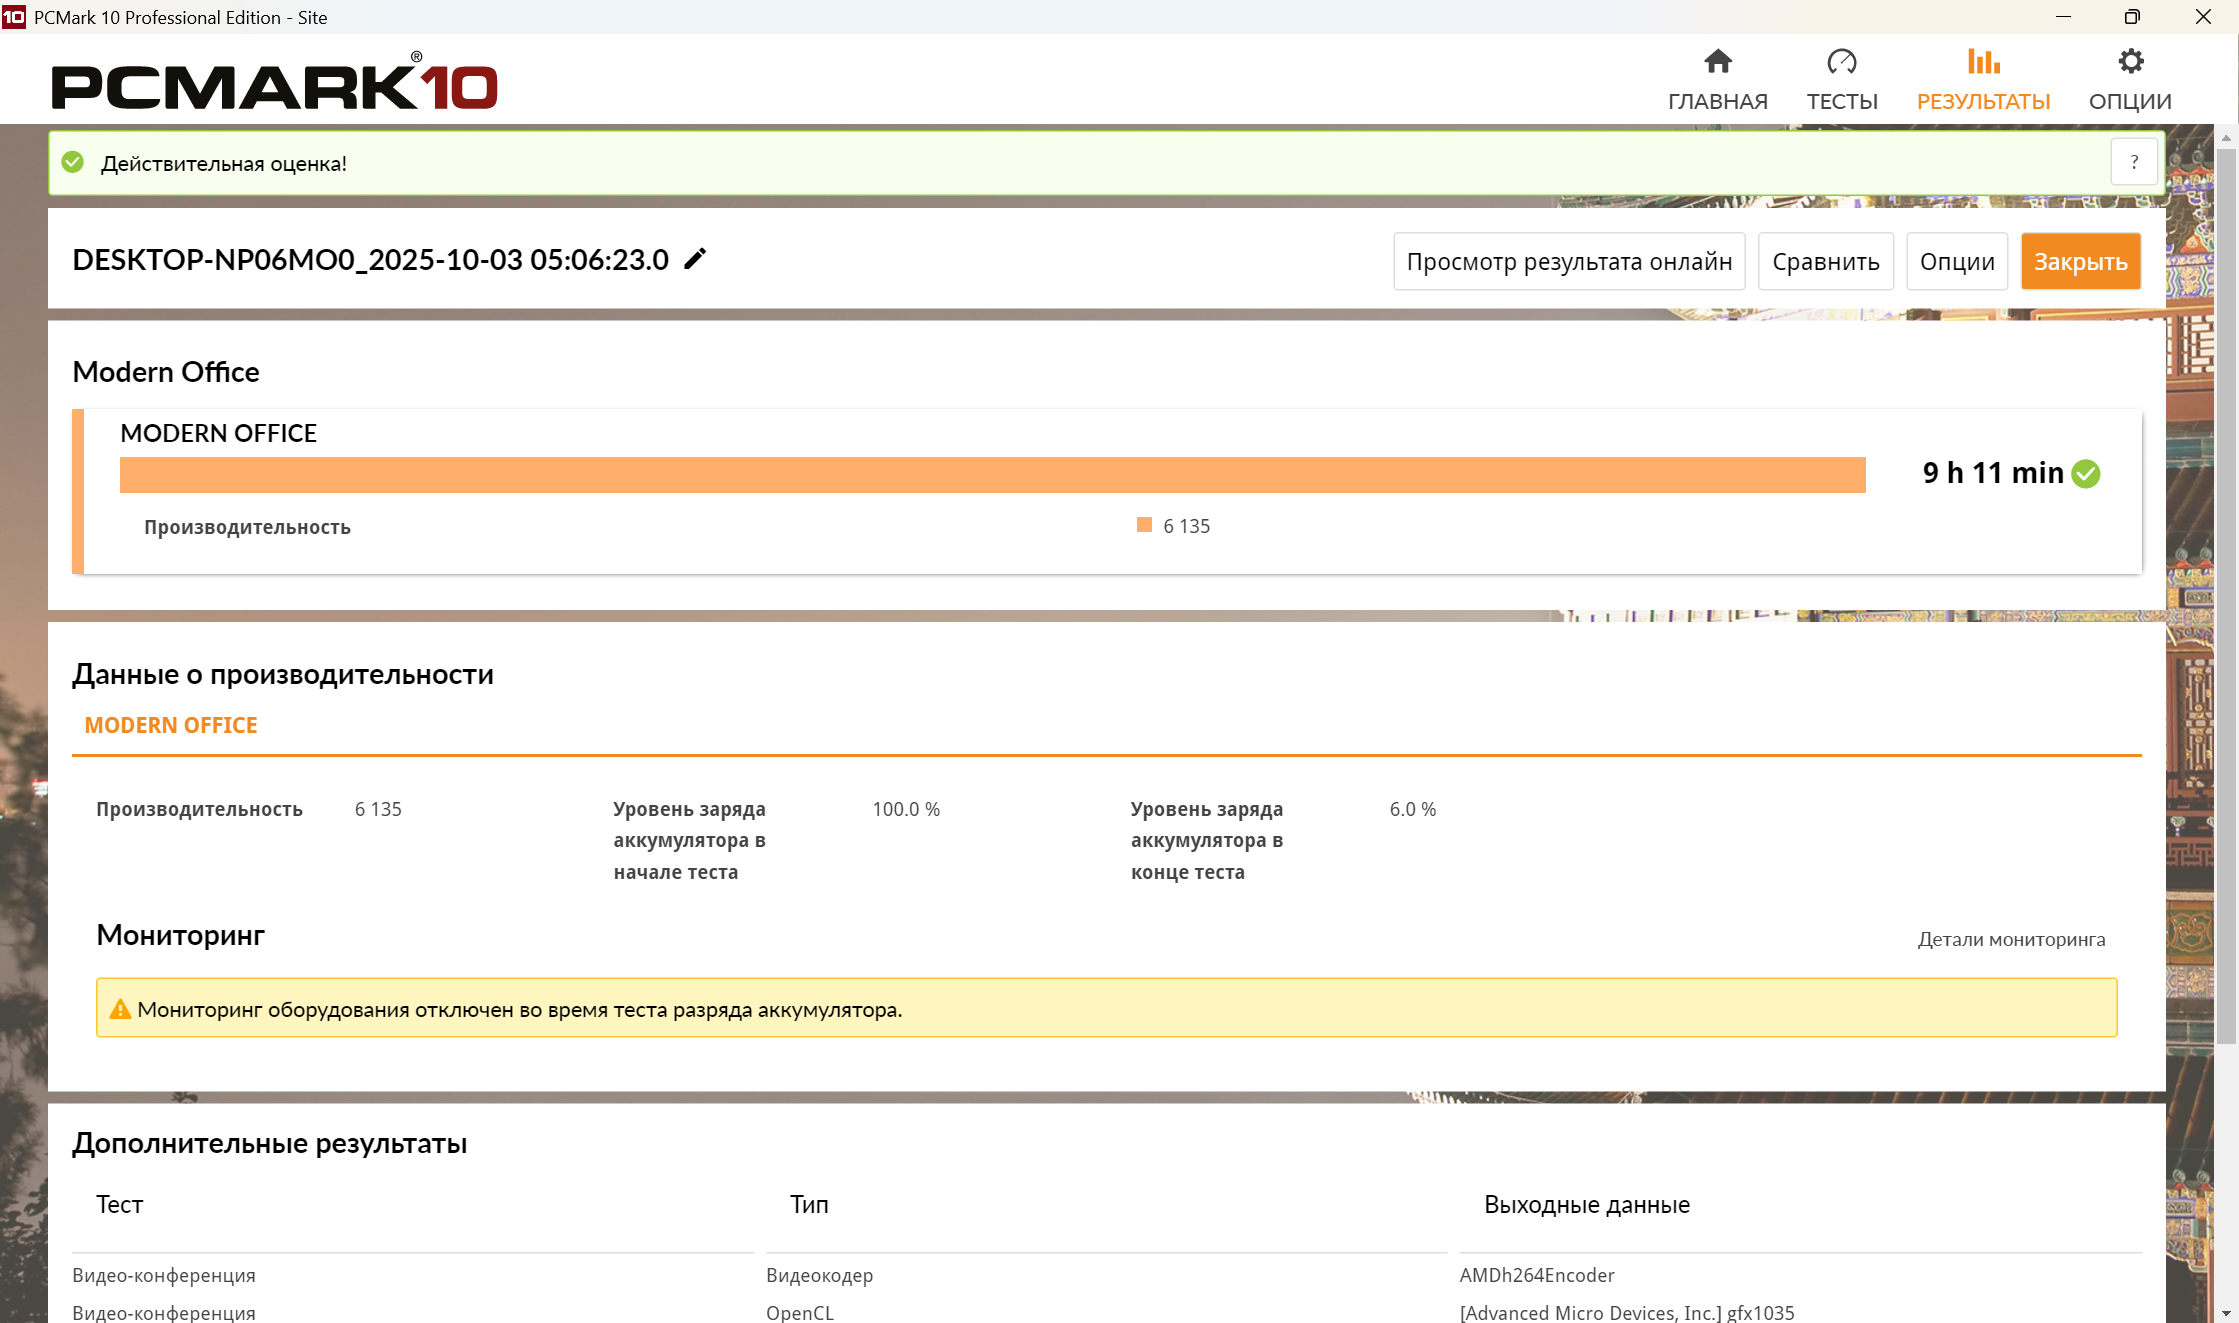Click the yellow warning triangle icon

(120, 1009)
